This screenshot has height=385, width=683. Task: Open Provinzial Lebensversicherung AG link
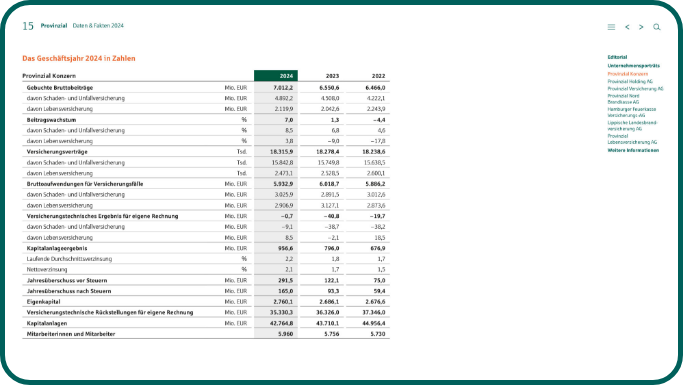point(632,139)
